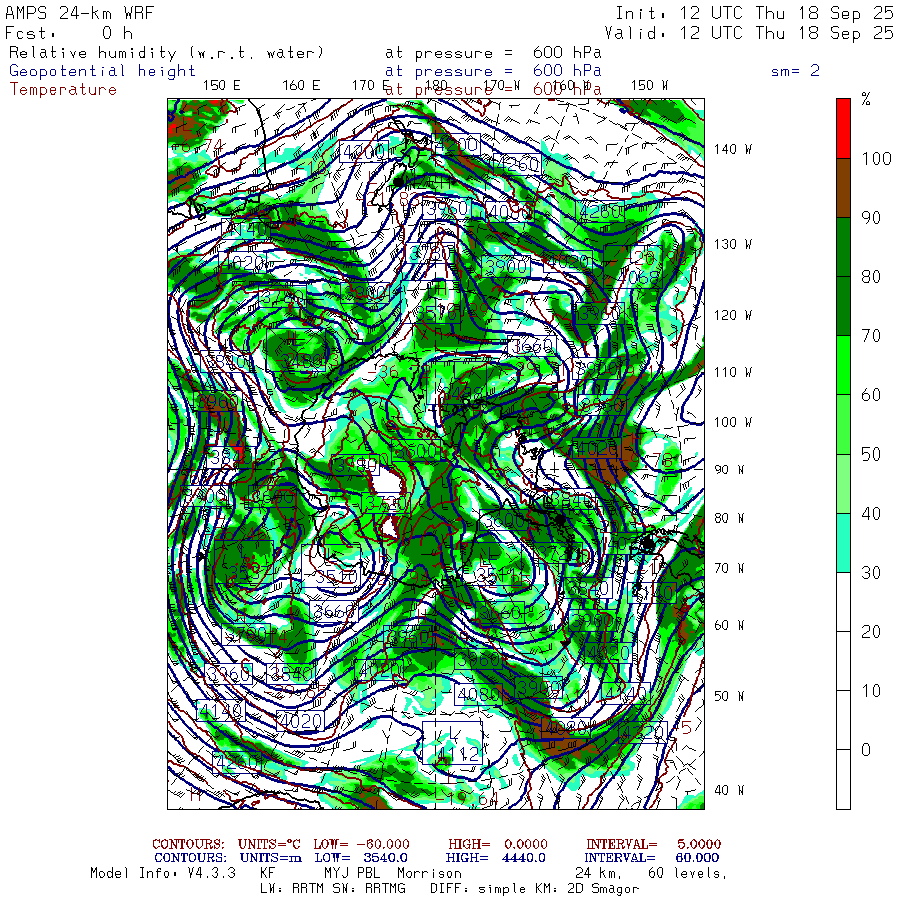Select the 'Fcst: 0 h' forecast hour text

pyautogui.click(x=70, y=33)
